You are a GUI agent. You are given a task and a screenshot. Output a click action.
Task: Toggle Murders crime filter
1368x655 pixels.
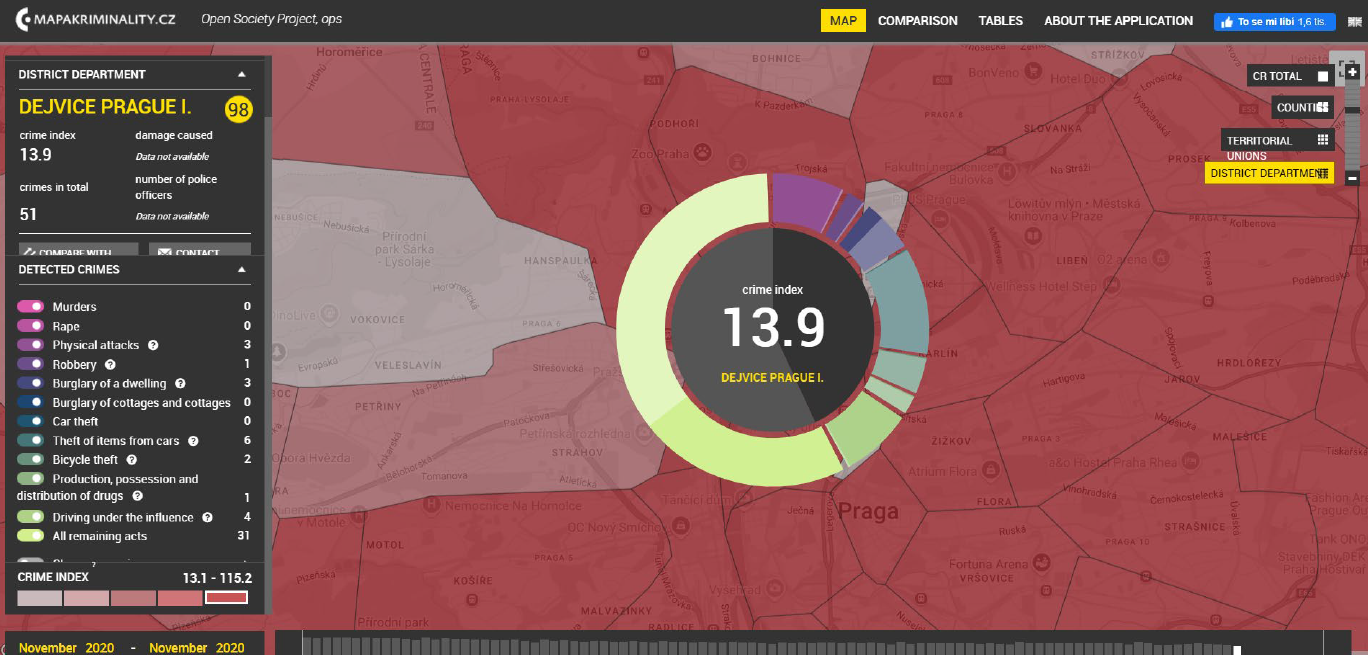tap(30, 307)
